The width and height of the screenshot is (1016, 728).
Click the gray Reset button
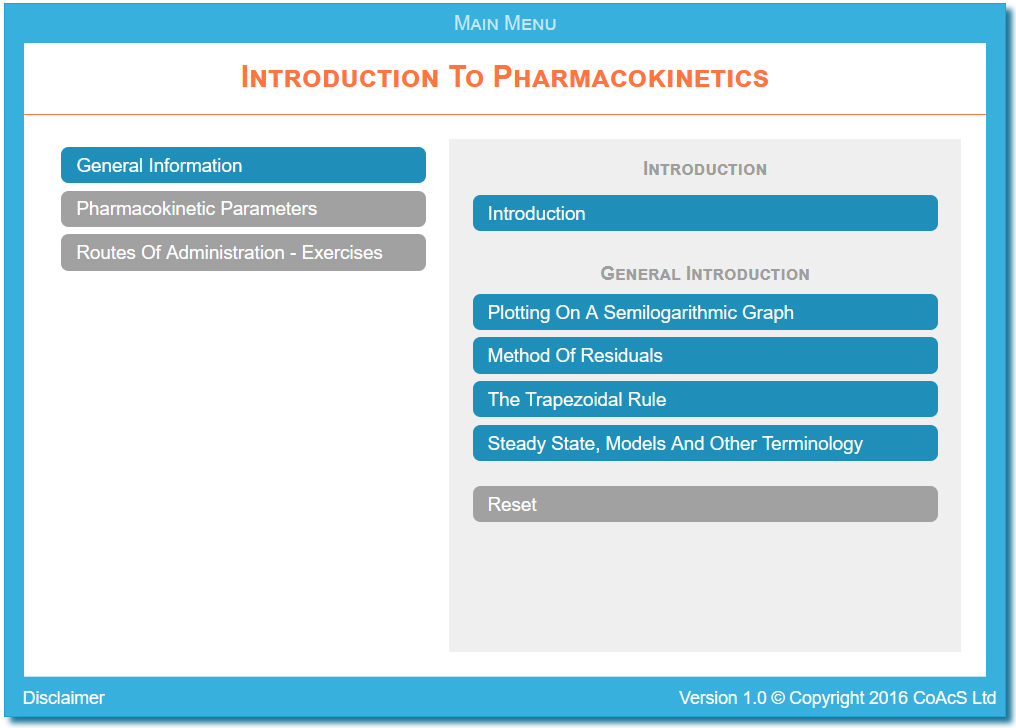pos(705,504)
